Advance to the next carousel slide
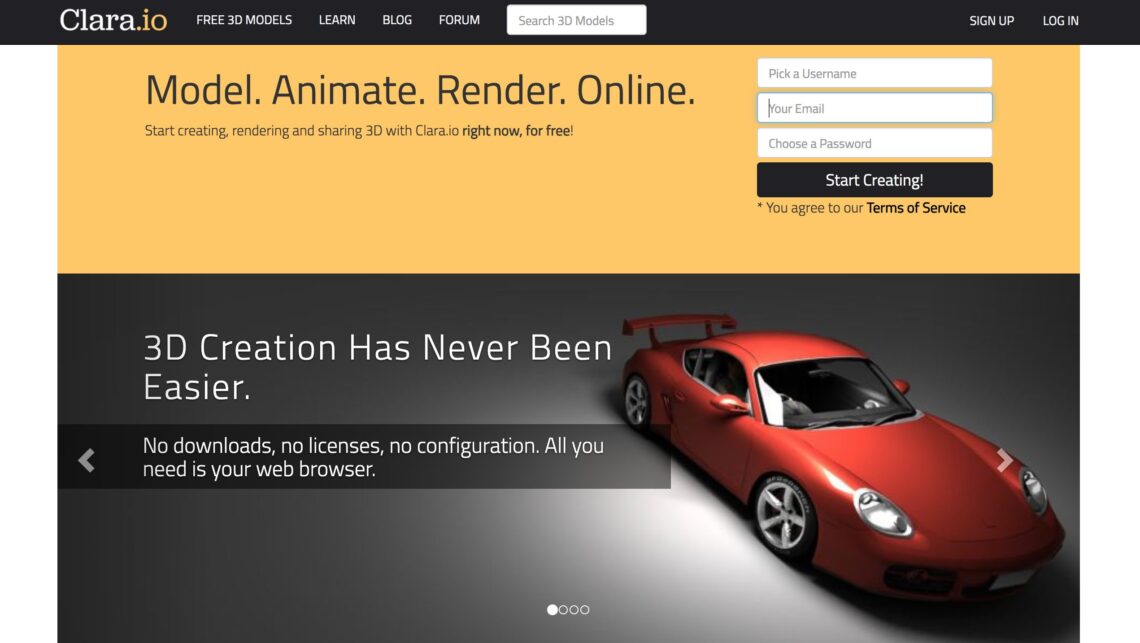The image size is (1140, 643). 1004,460
